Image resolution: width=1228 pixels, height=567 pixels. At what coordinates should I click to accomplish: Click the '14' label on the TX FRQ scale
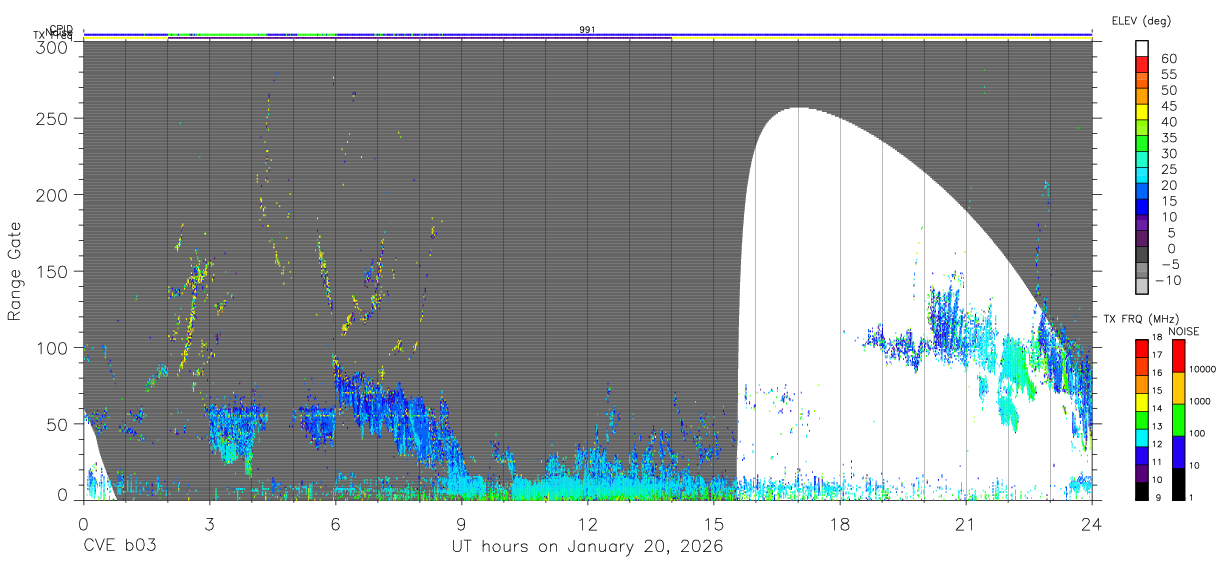(1156, 408)
